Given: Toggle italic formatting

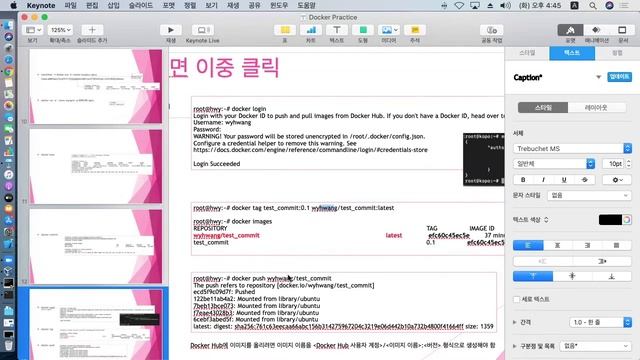Looking at the screenshot, I should (x=543, y=180).
